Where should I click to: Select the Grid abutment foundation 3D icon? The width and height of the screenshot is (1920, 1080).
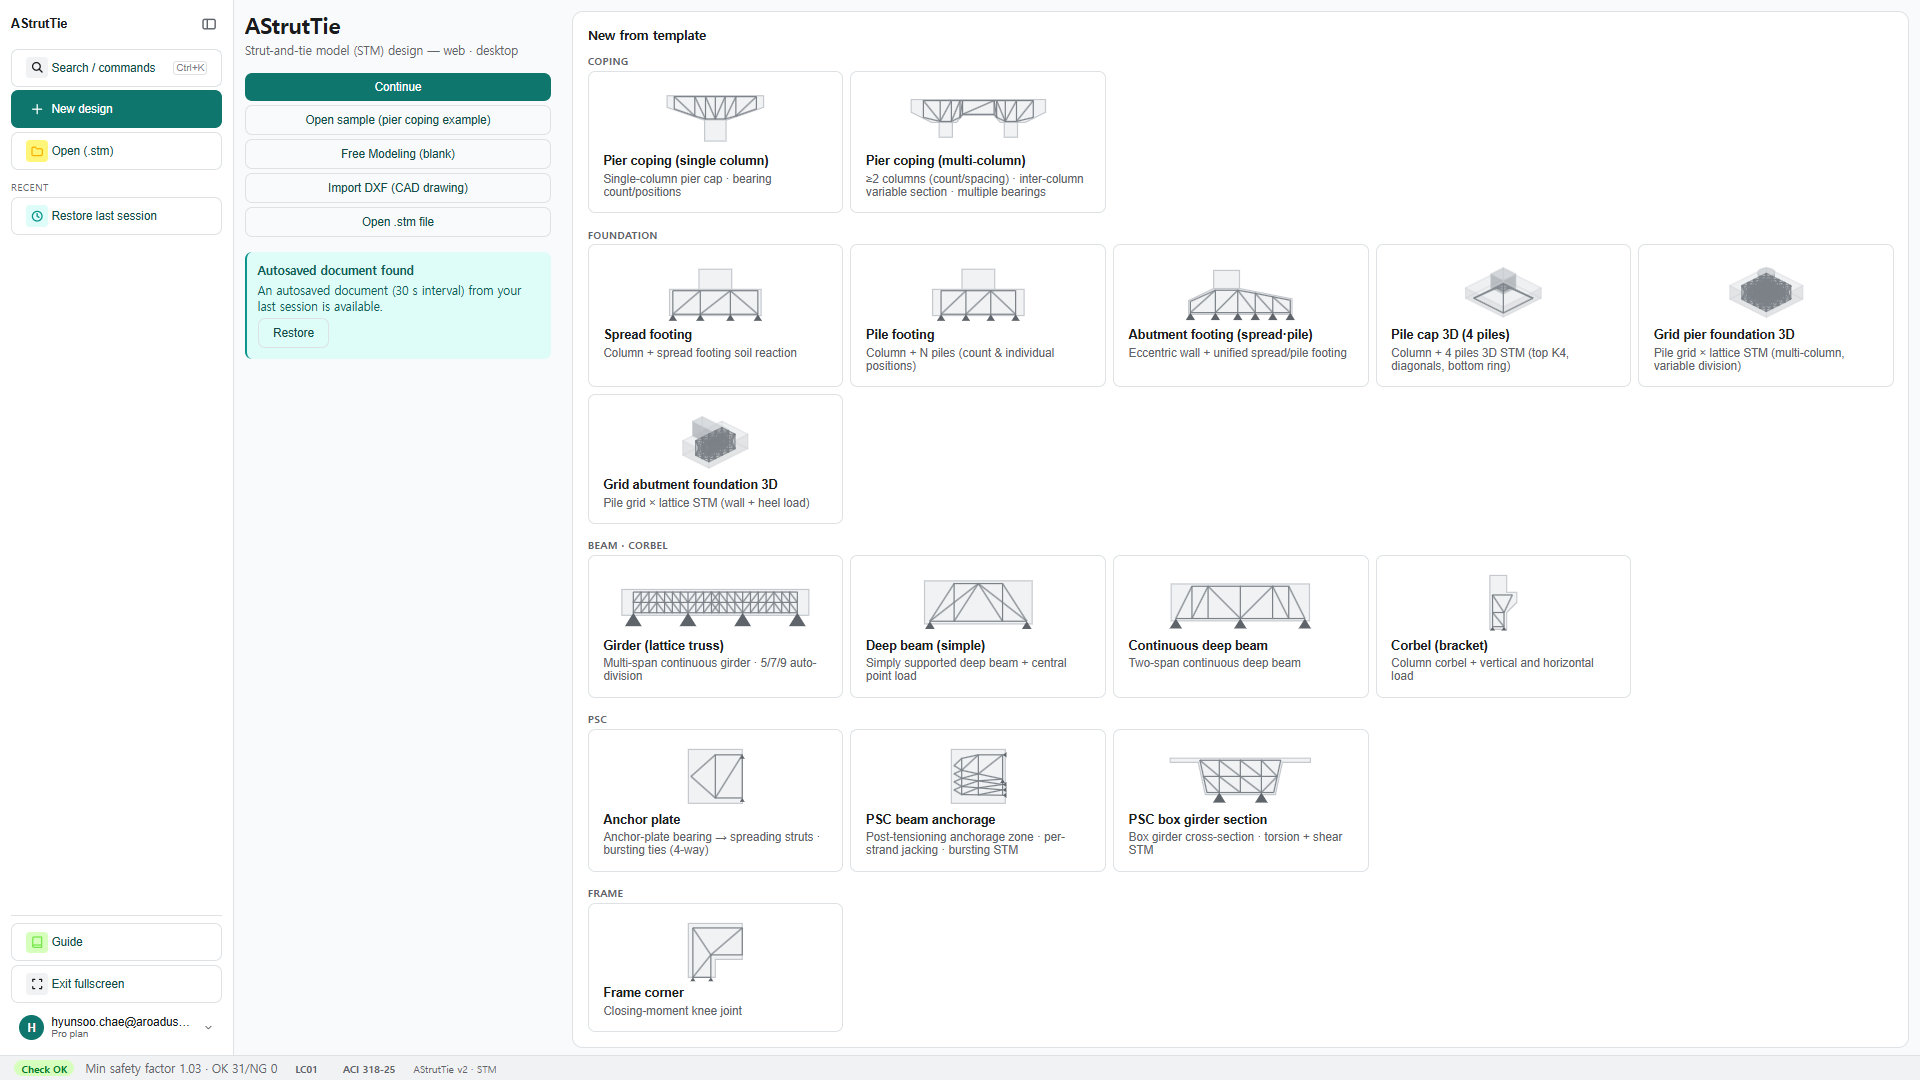[x=715, y=441]
